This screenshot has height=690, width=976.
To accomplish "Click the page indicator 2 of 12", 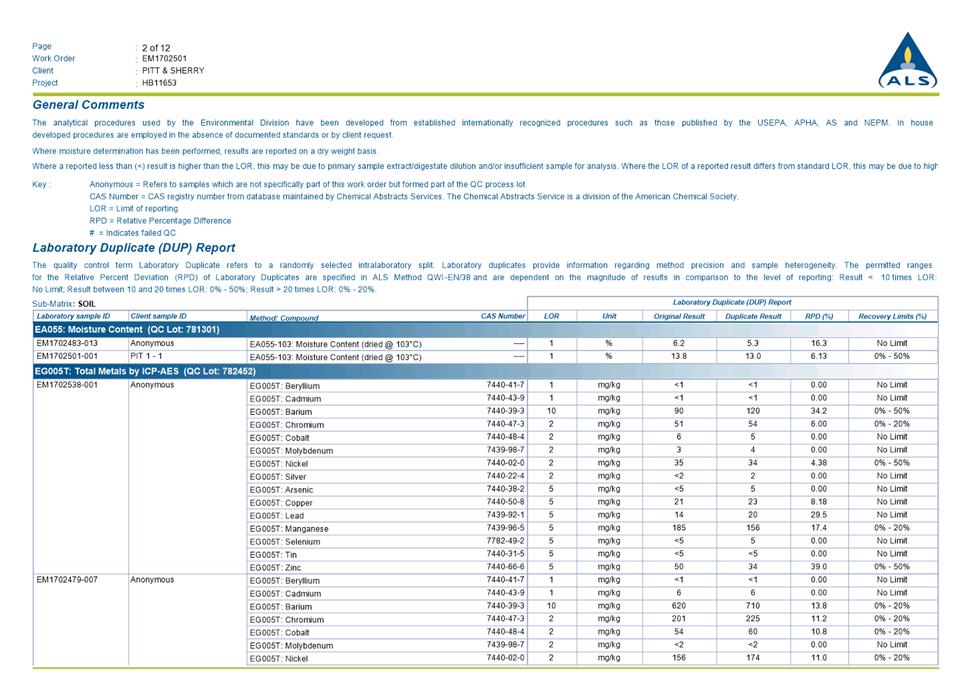I will 156,47.
